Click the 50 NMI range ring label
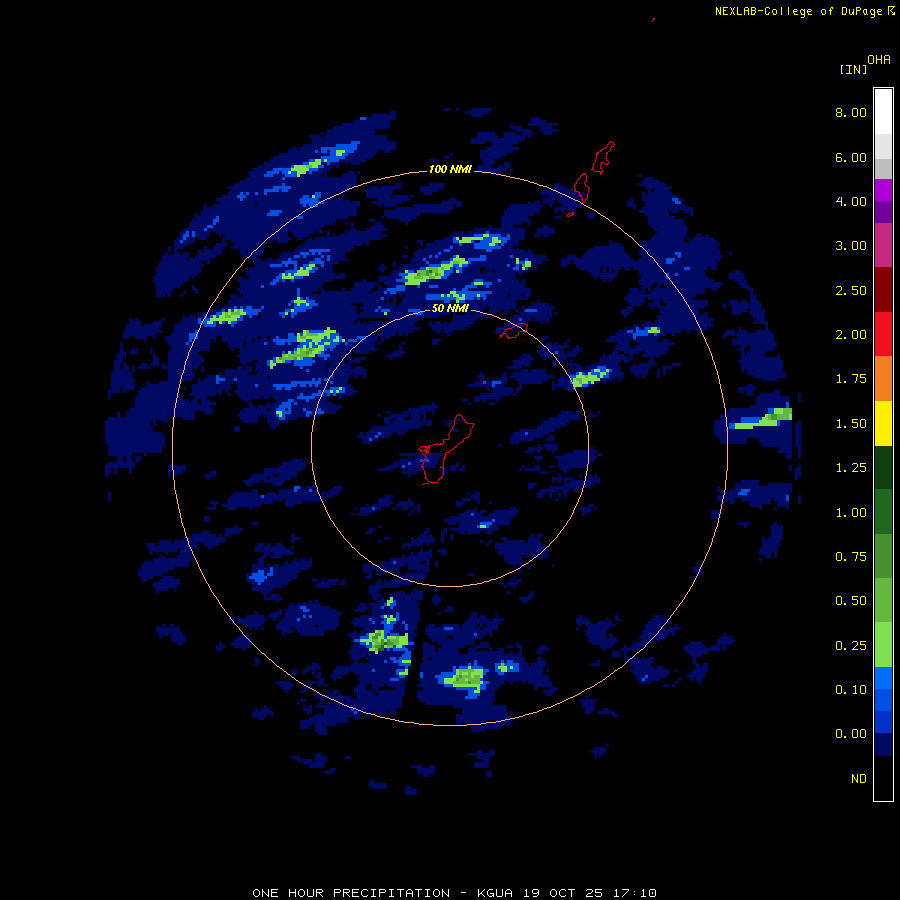 (450, 308)
